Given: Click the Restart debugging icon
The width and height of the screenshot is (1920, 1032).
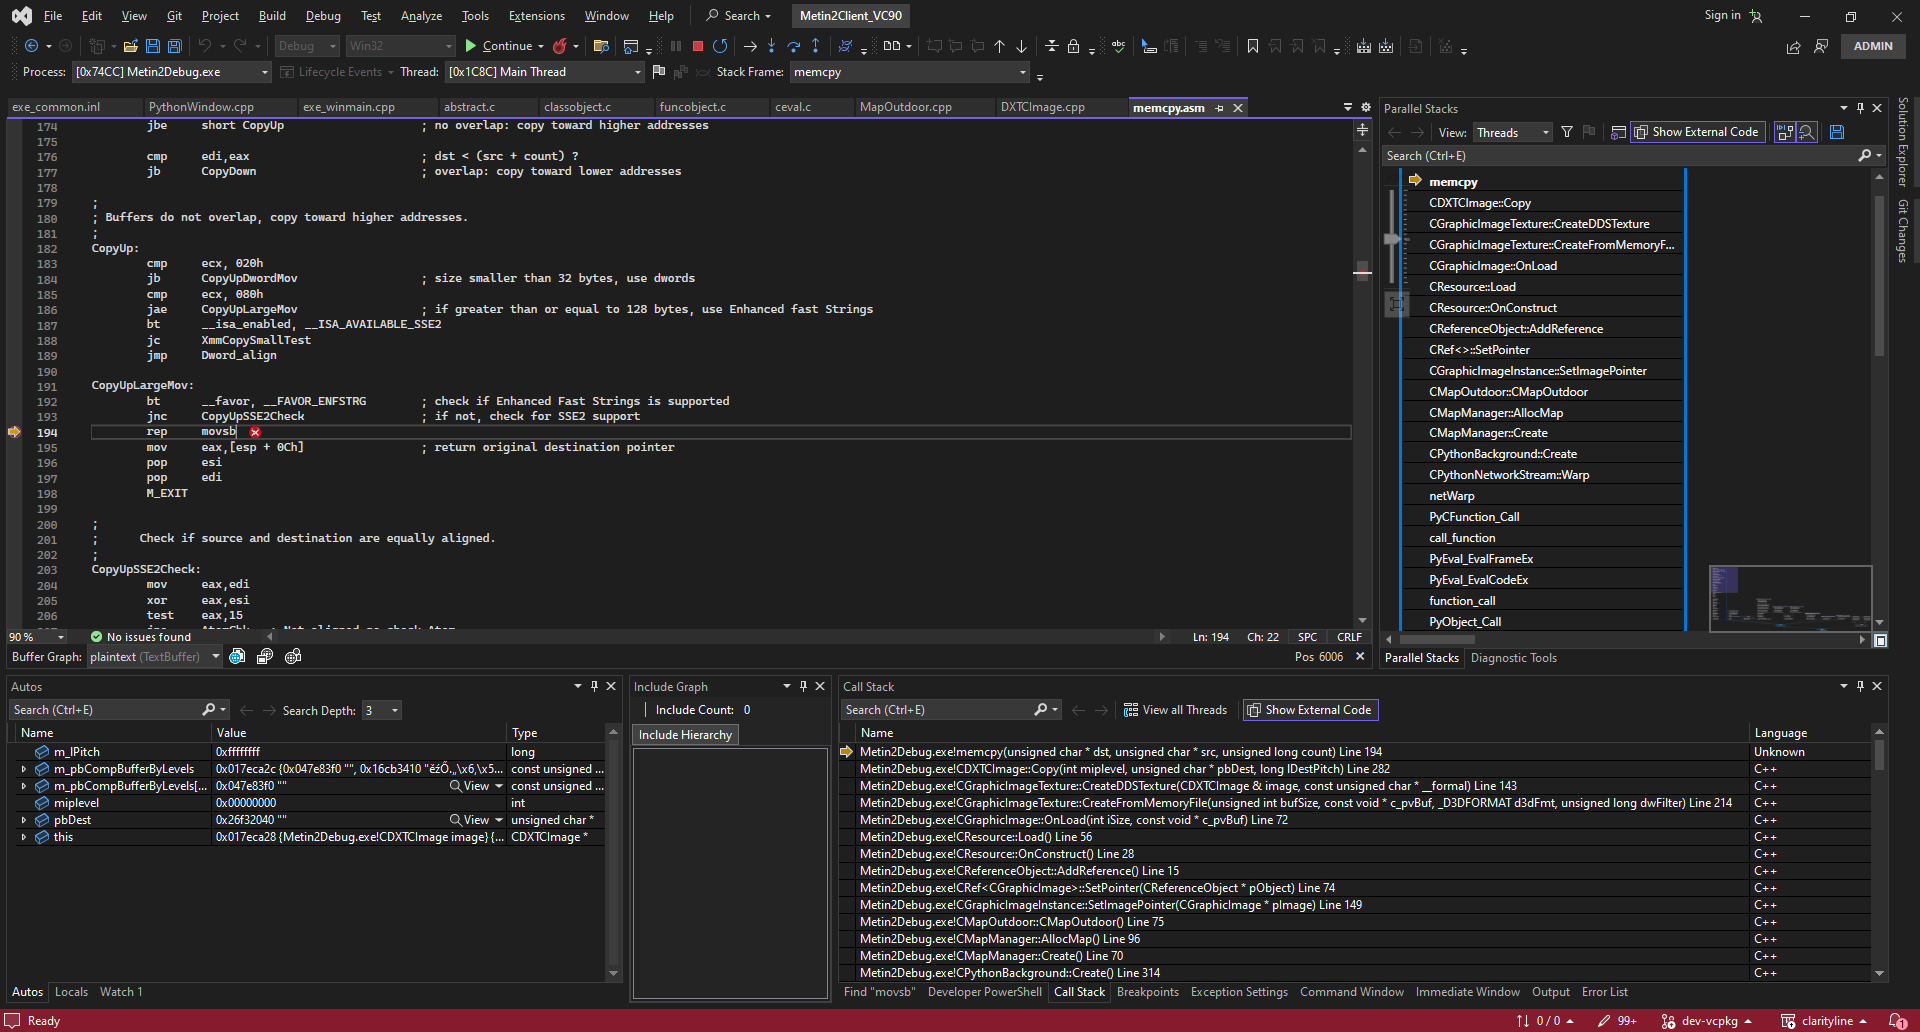Looking at the screenshot, I should pyautogui.click(x=720, y=46).
